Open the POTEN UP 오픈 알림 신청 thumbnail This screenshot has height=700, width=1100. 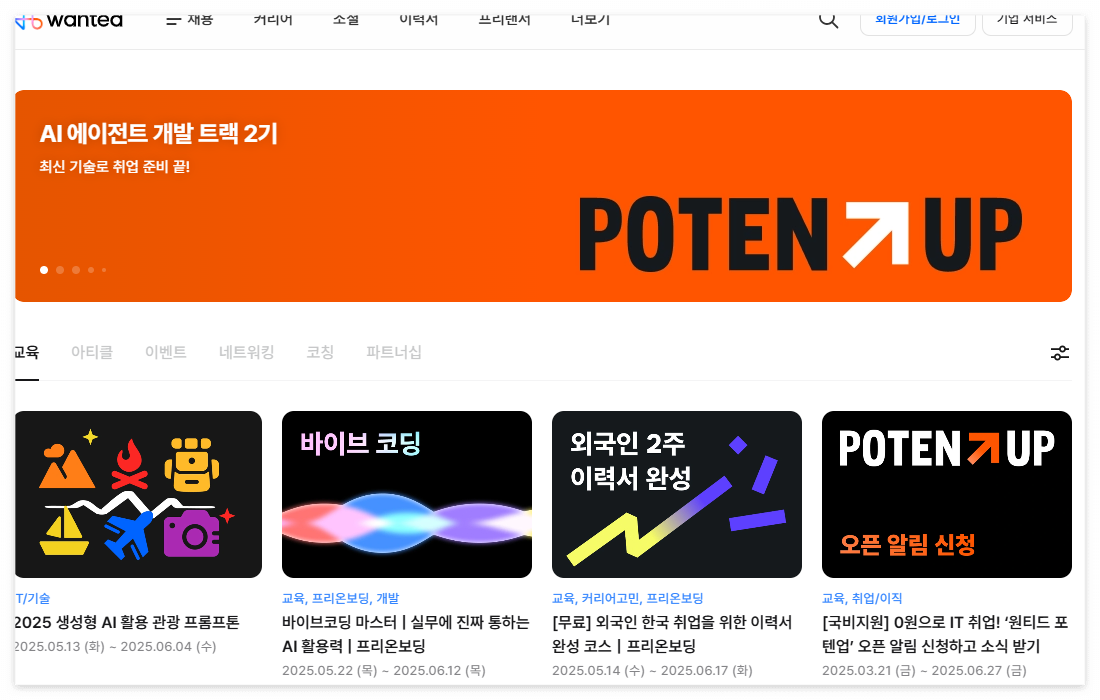(x=947, y=494)
